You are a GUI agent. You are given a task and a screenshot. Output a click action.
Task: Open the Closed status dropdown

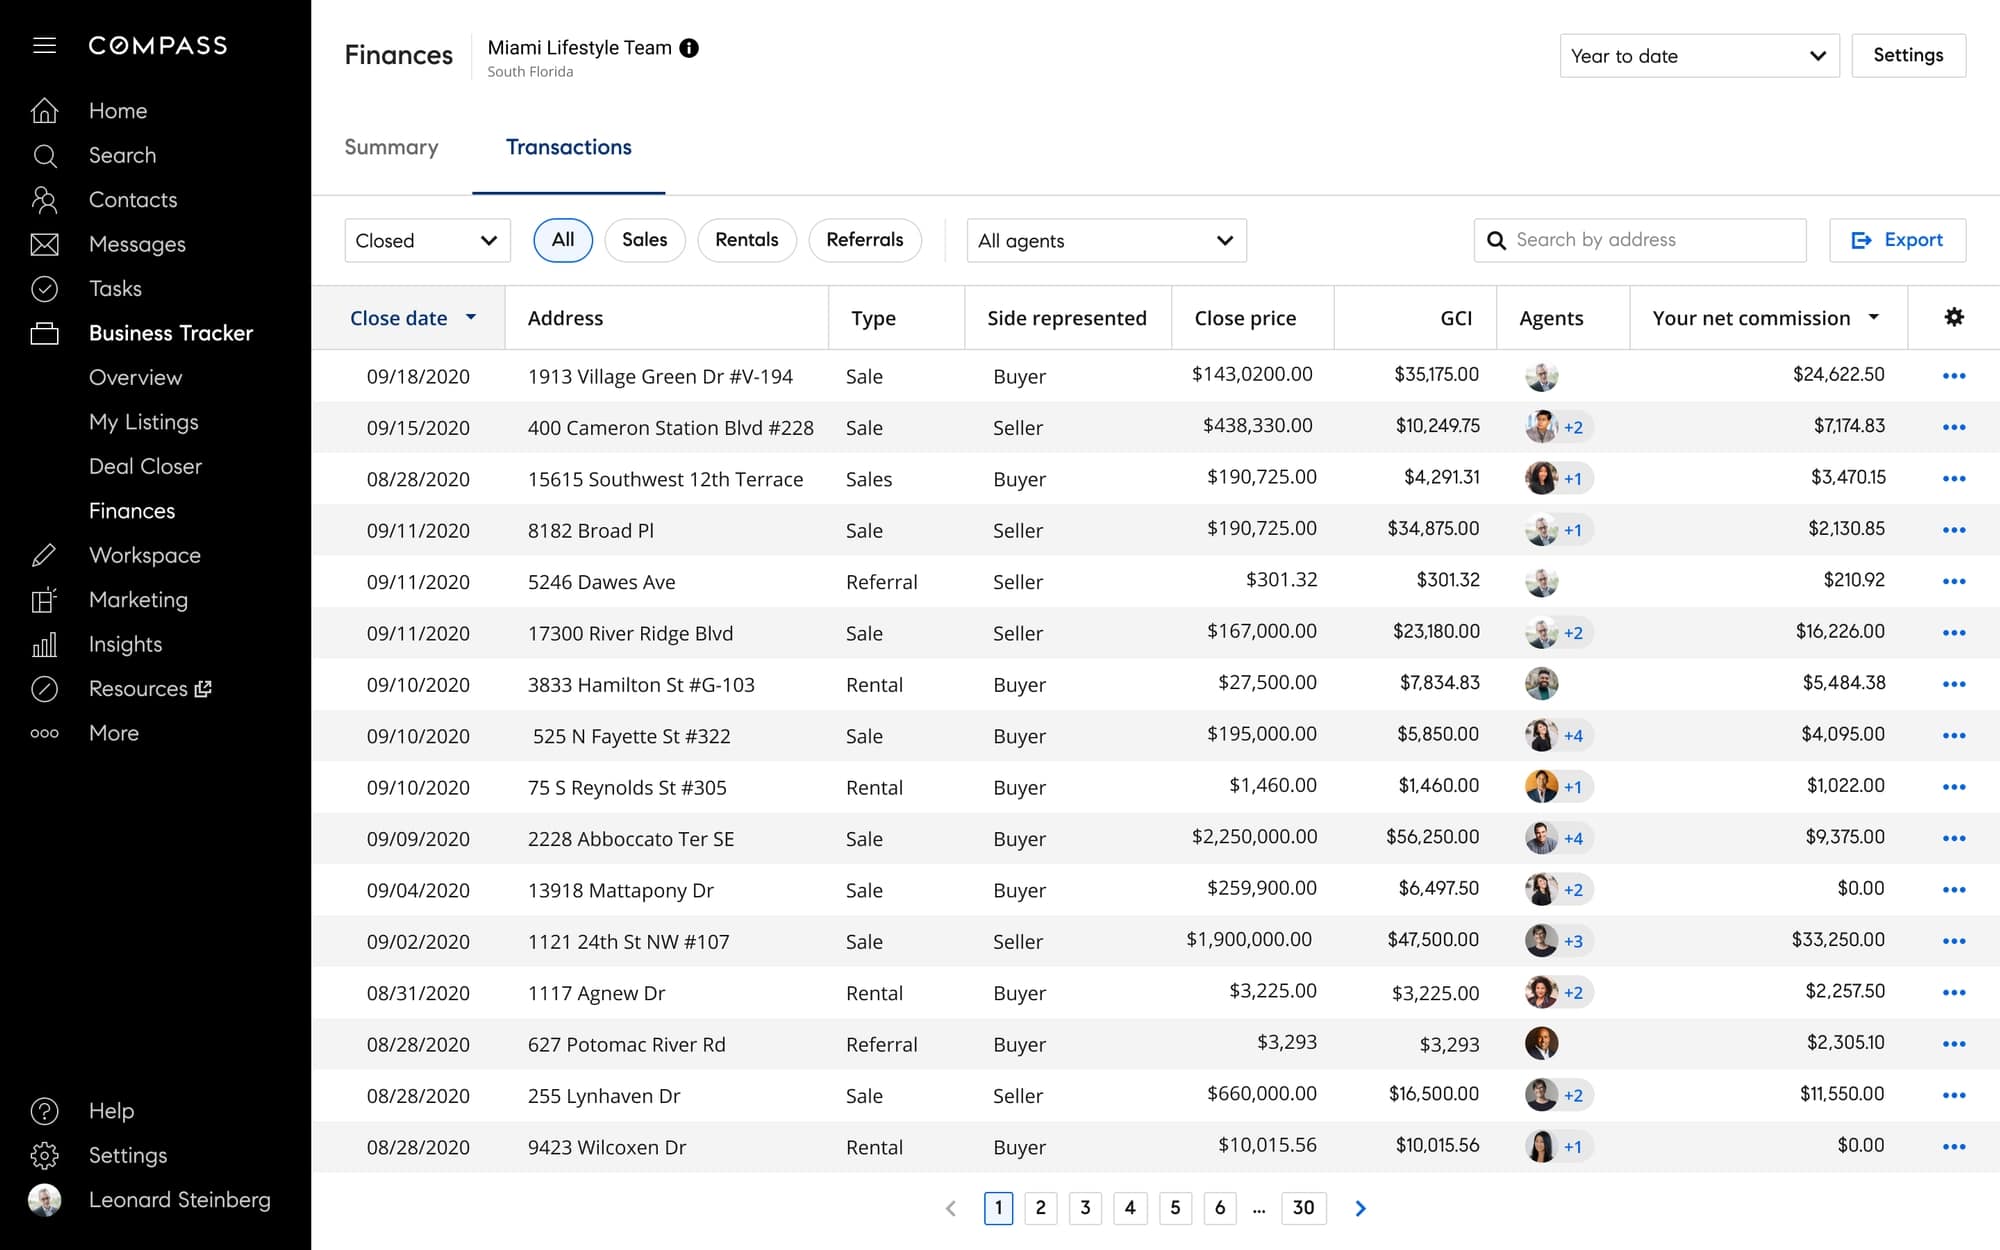click(427, 240)
